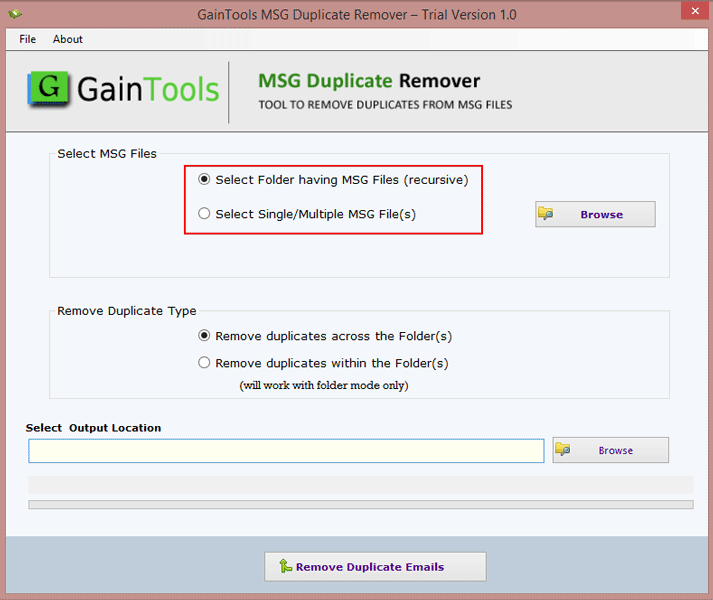
Task: Open the About menu
Action: coord(68,39)
